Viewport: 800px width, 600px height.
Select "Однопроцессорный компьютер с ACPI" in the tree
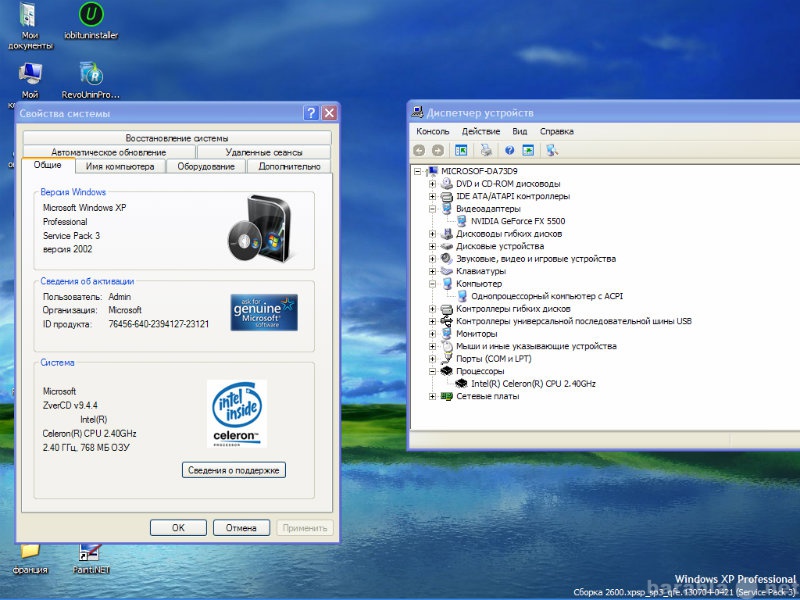point(547,296)
